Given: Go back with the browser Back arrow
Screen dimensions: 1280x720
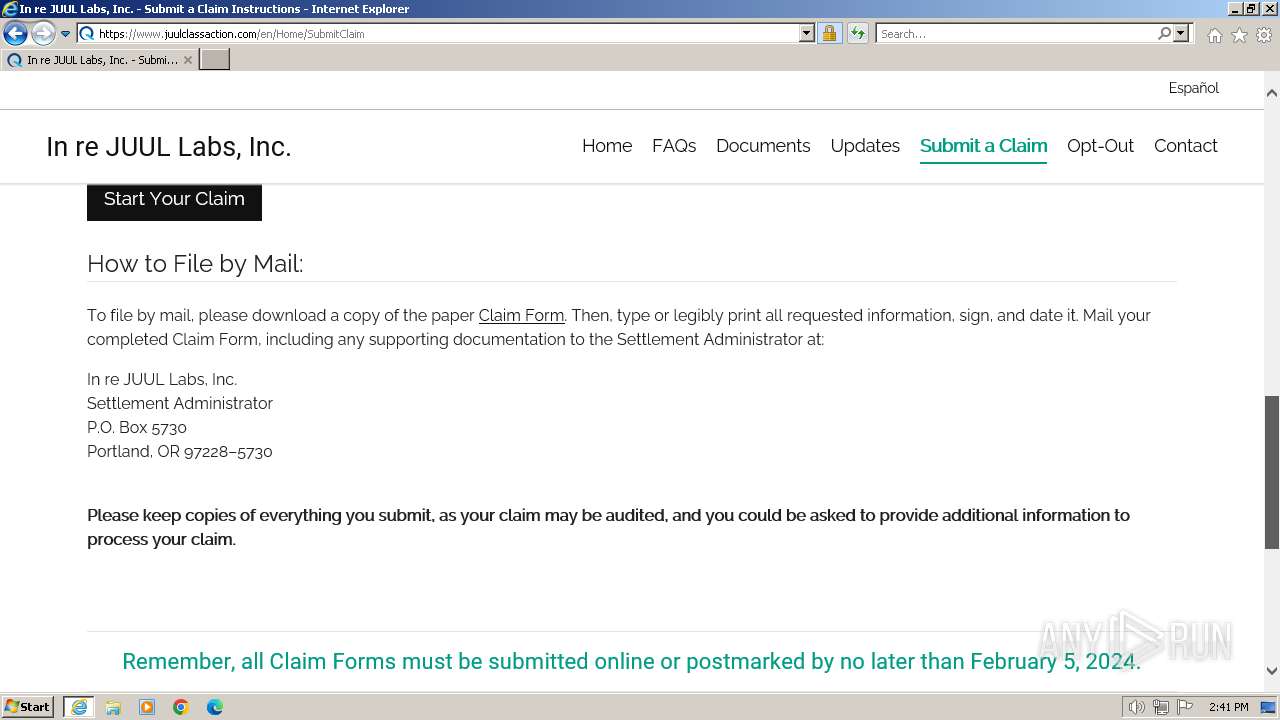Looking at the screenshot, I should coord(15,34).
